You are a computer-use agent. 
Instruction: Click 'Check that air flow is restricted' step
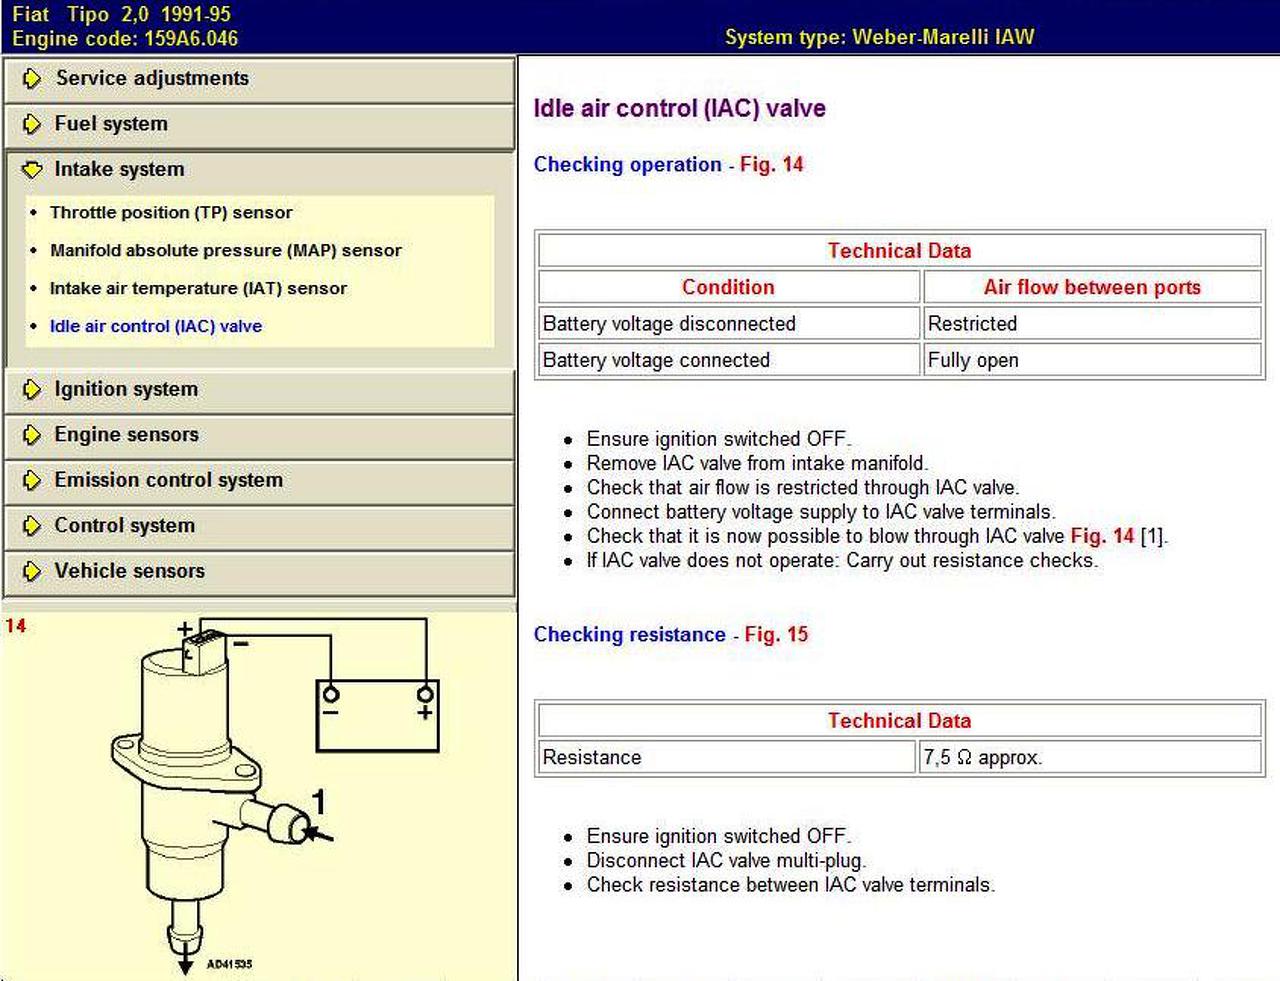[x=803, y=488]
